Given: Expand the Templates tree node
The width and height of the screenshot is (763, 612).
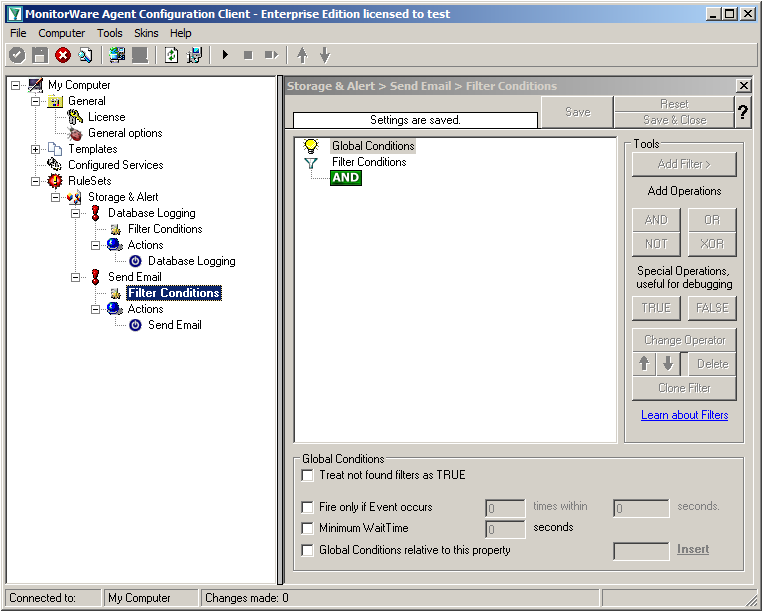Looking at the screenshot, I should pyautogui.click(x=36, y=149).
